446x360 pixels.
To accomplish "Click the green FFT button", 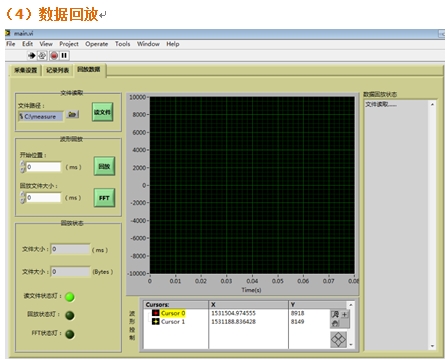I will click(104, 198).
